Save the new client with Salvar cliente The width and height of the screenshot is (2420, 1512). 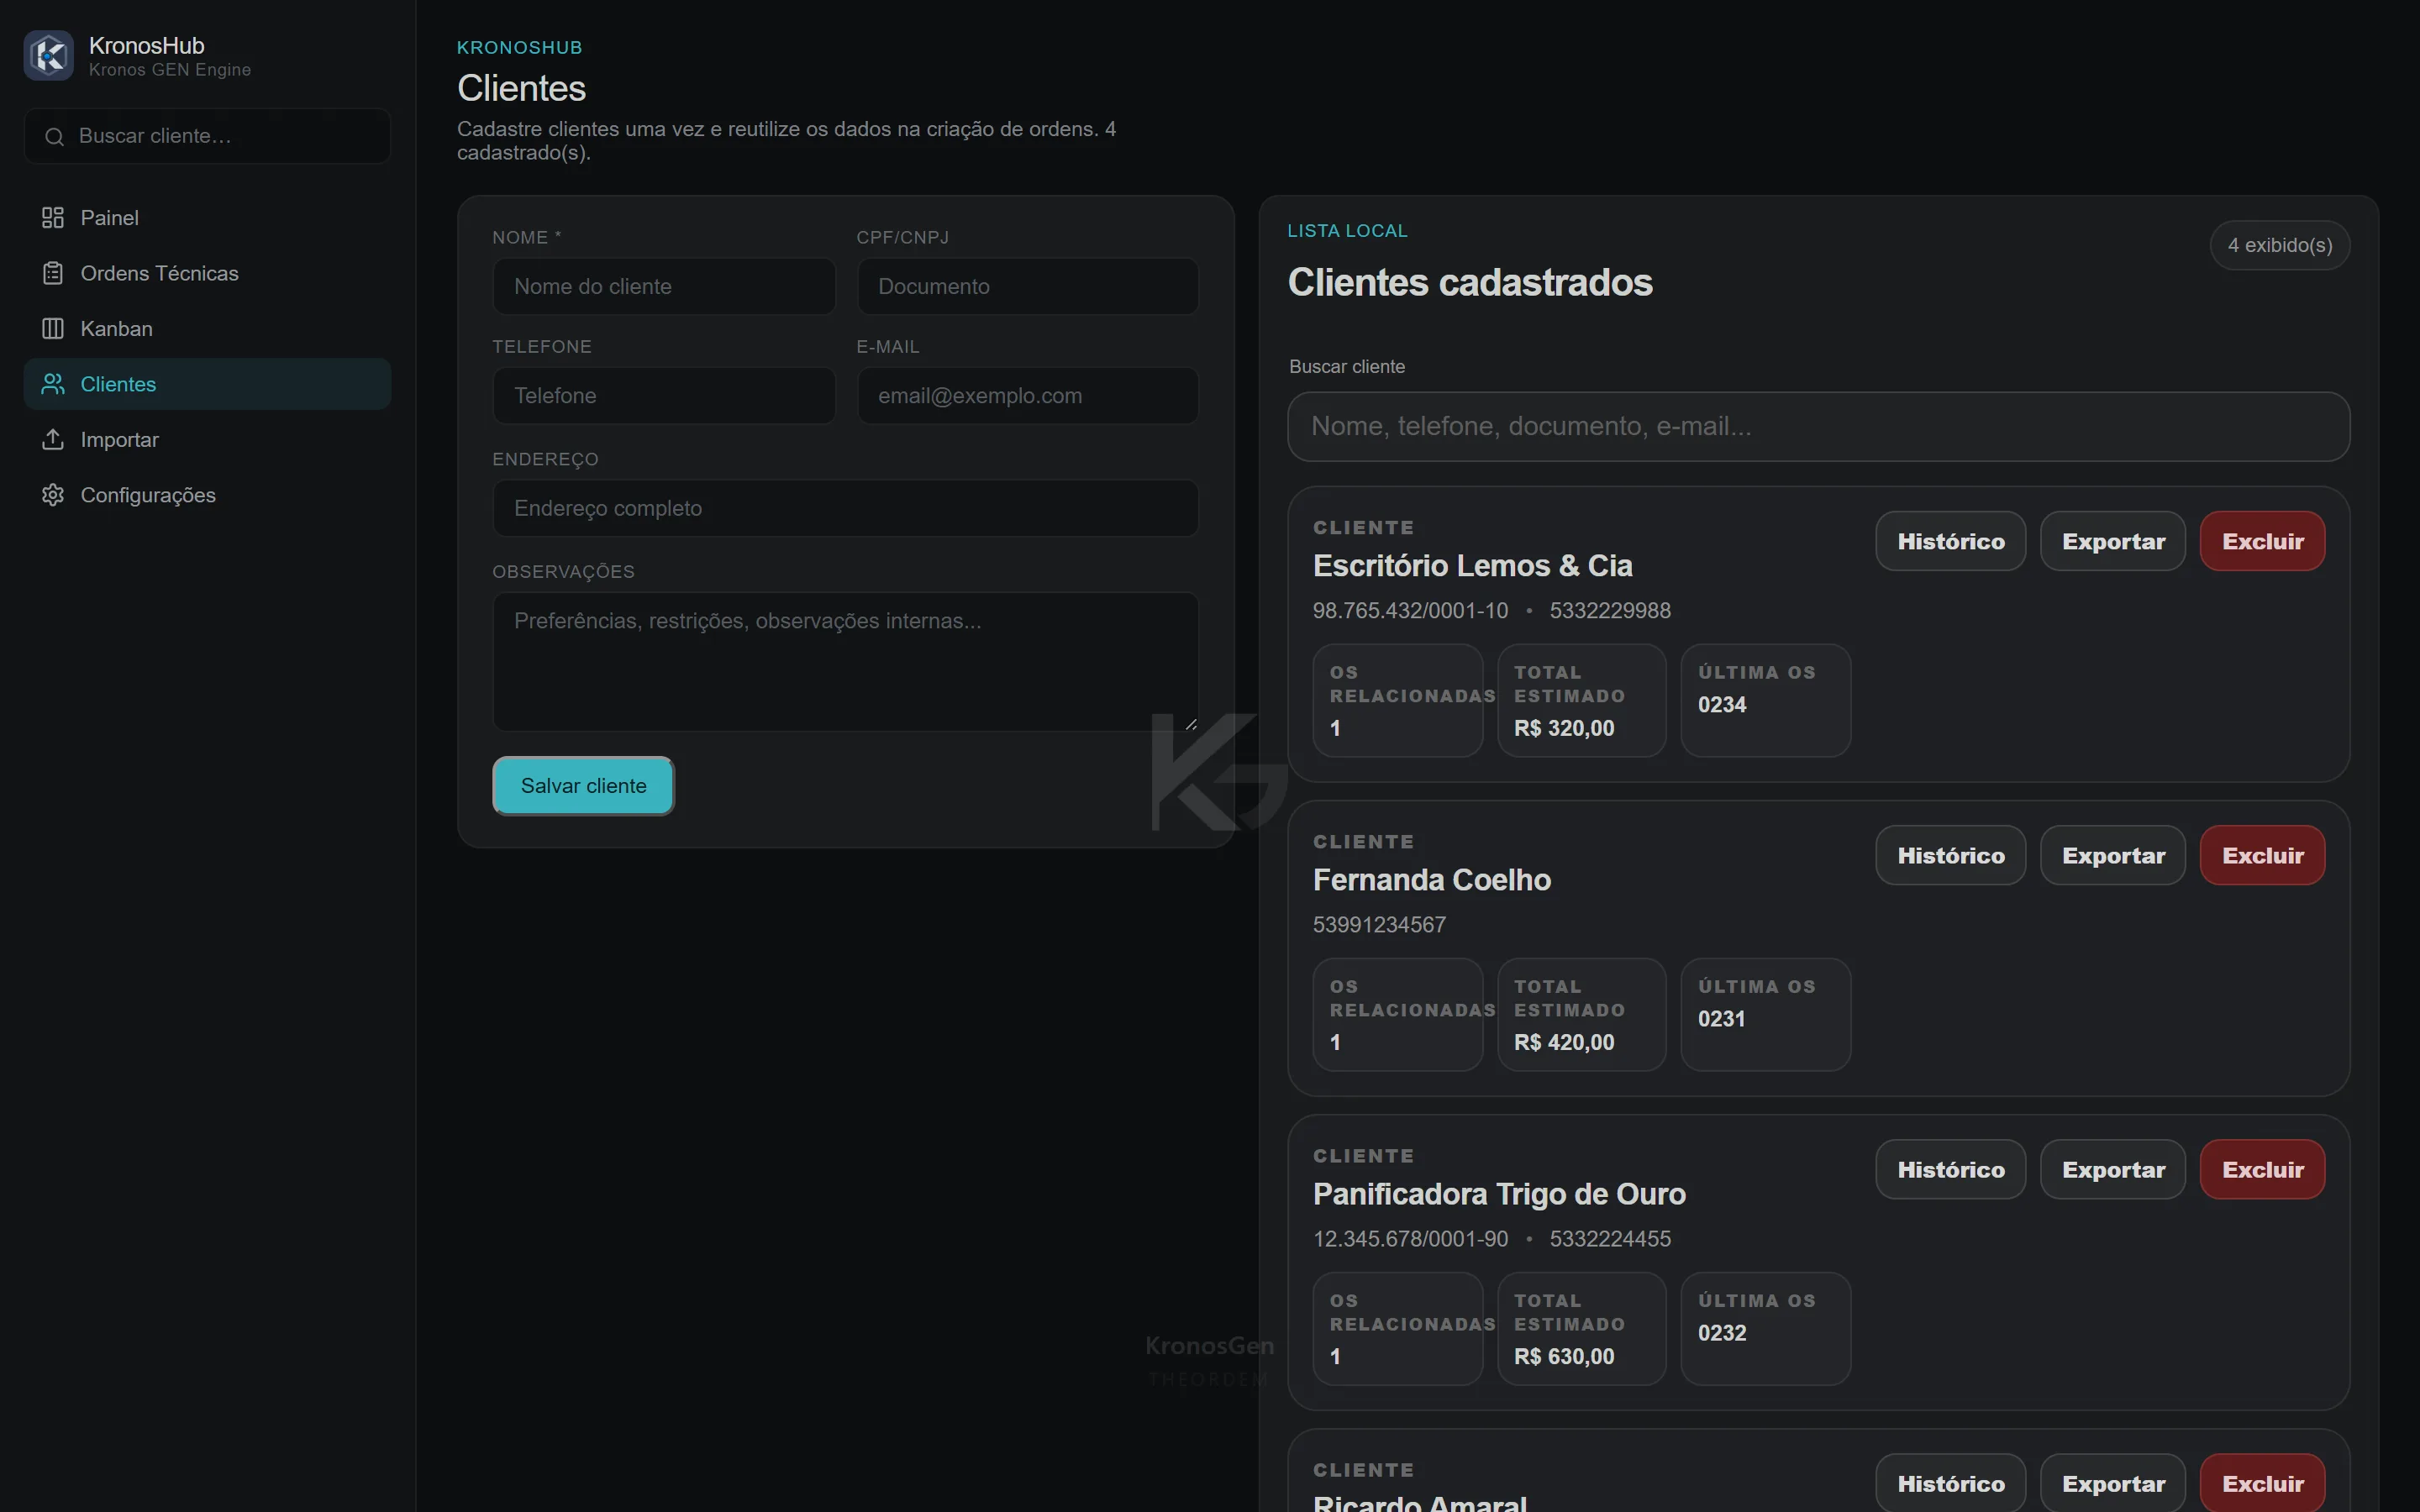(583, 786)
